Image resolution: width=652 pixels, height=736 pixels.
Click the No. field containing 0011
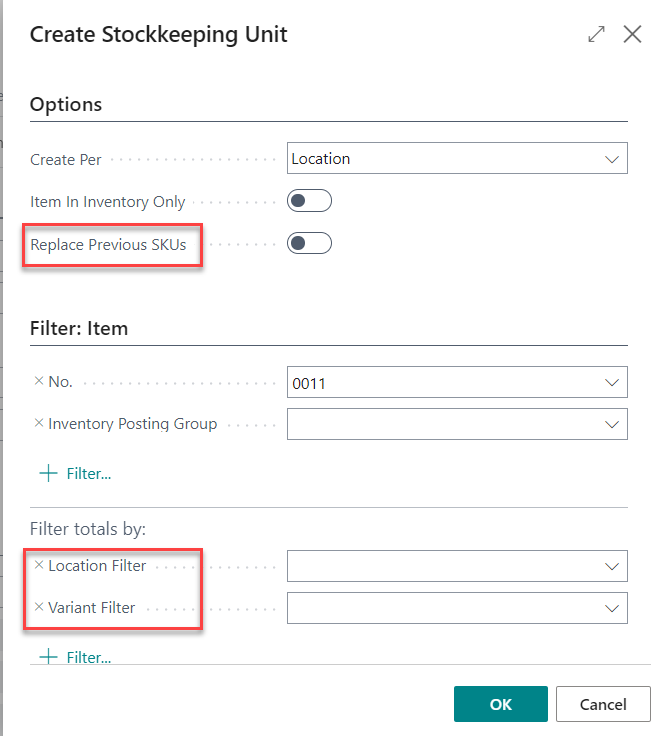pyautogui.click(x=440, y=382)
